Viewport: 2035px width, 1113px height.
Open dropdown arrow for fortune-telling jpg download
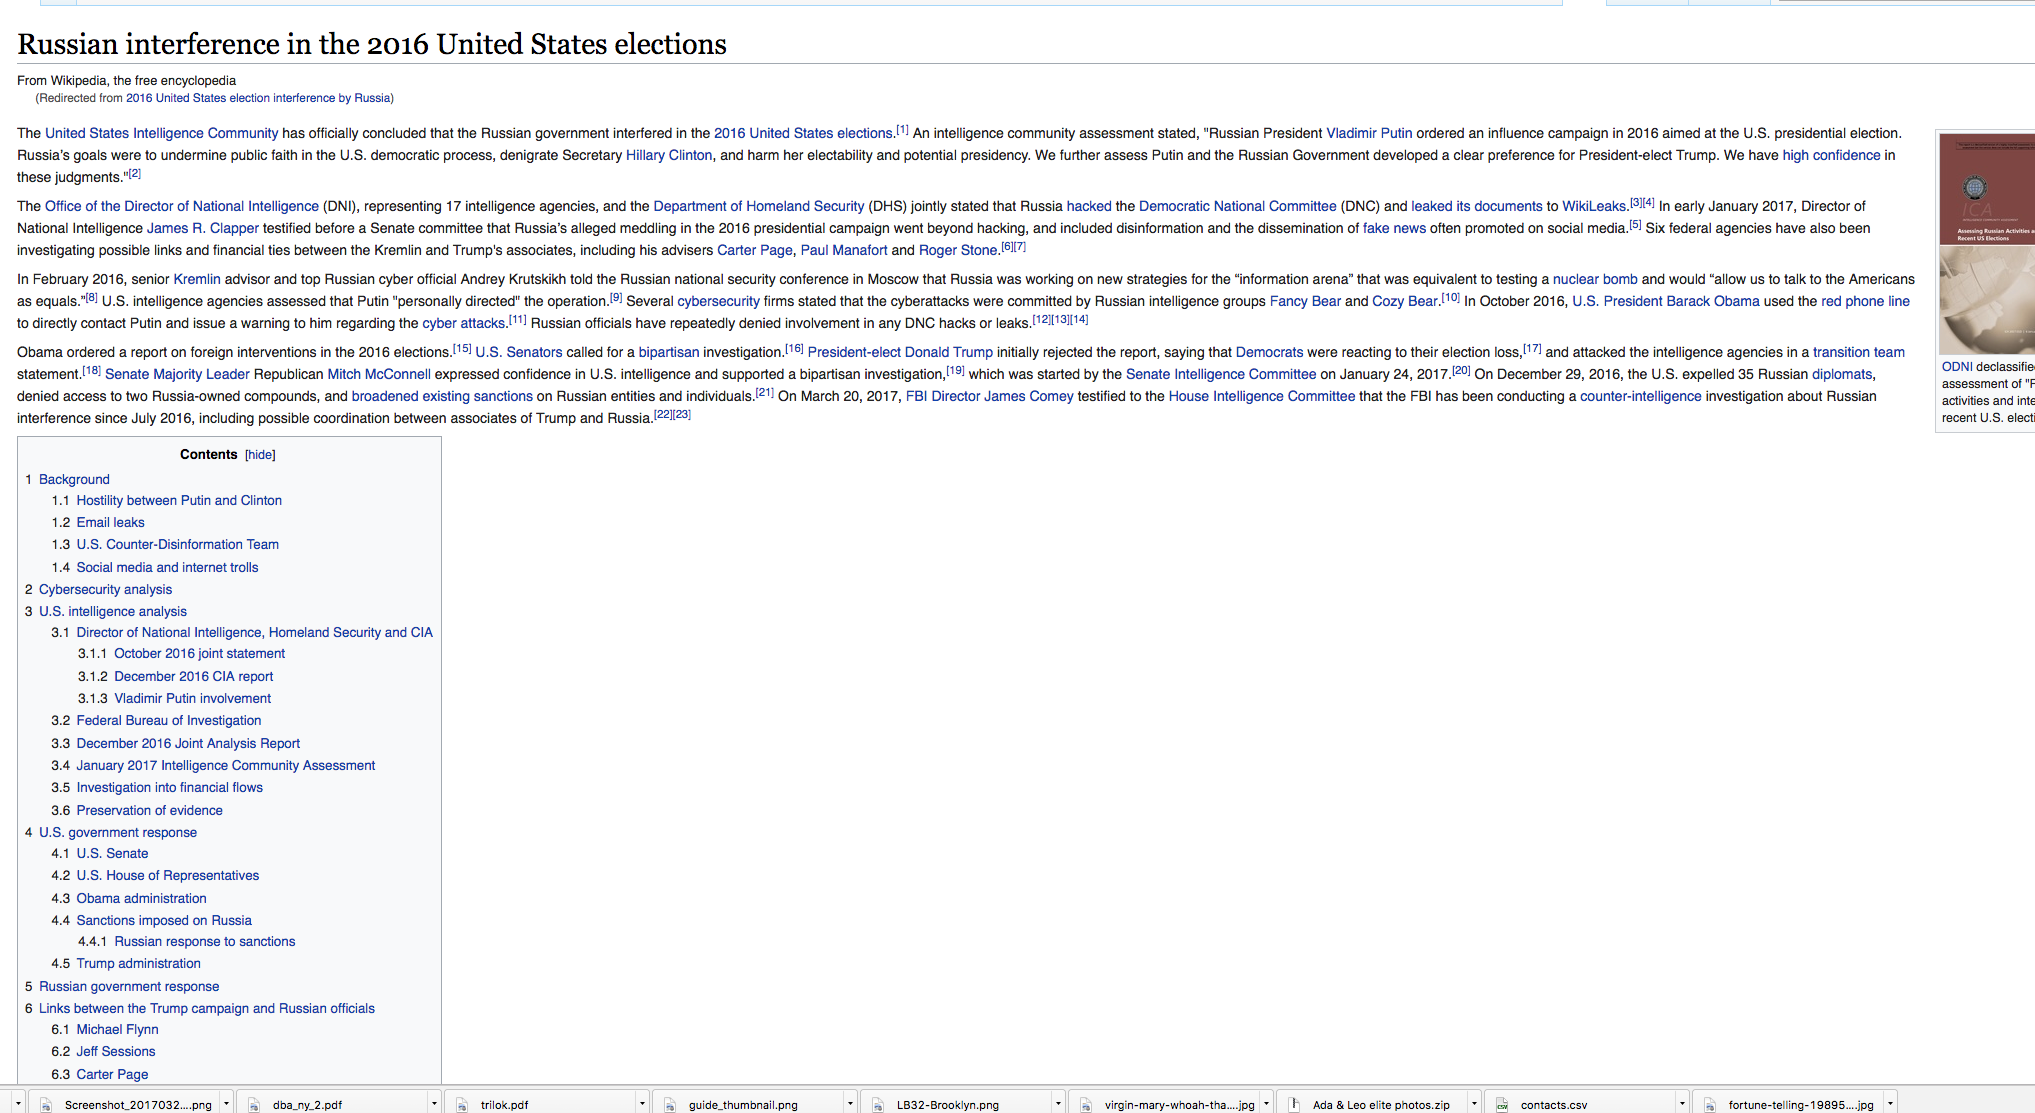tap(1890, 1104)
